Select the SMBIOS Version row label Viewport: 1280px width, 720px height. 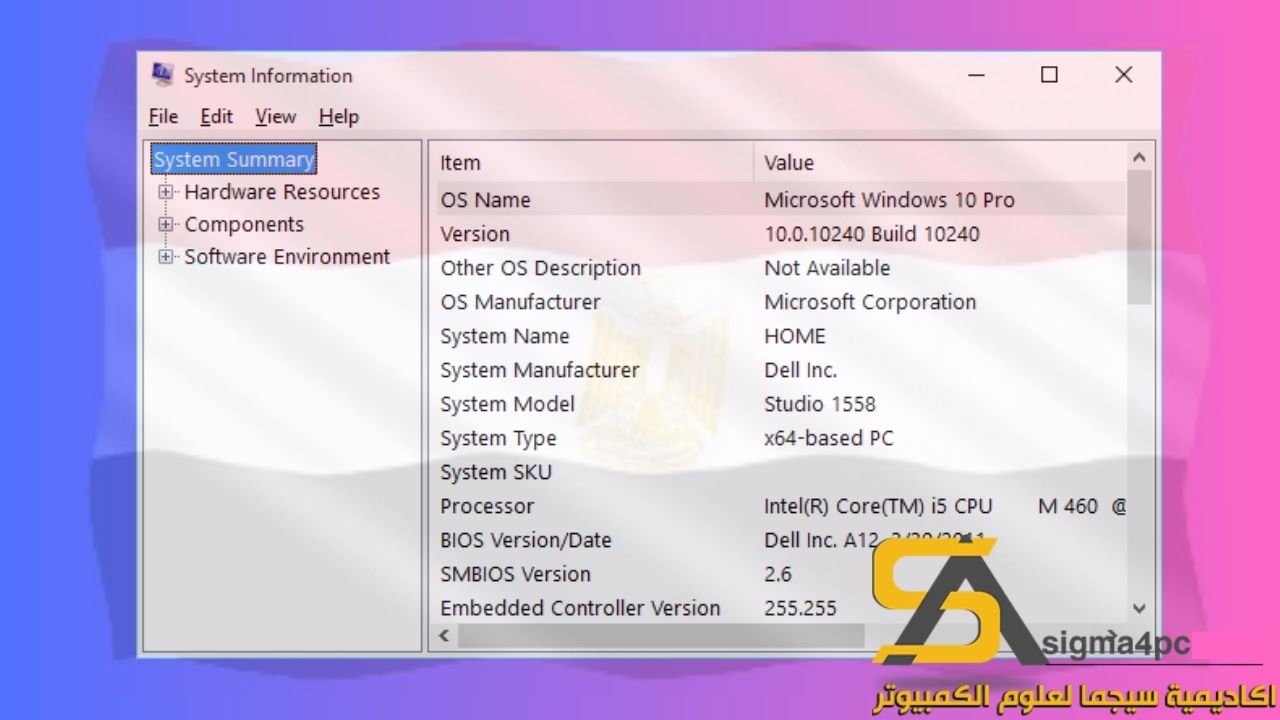tap(515, 574)
